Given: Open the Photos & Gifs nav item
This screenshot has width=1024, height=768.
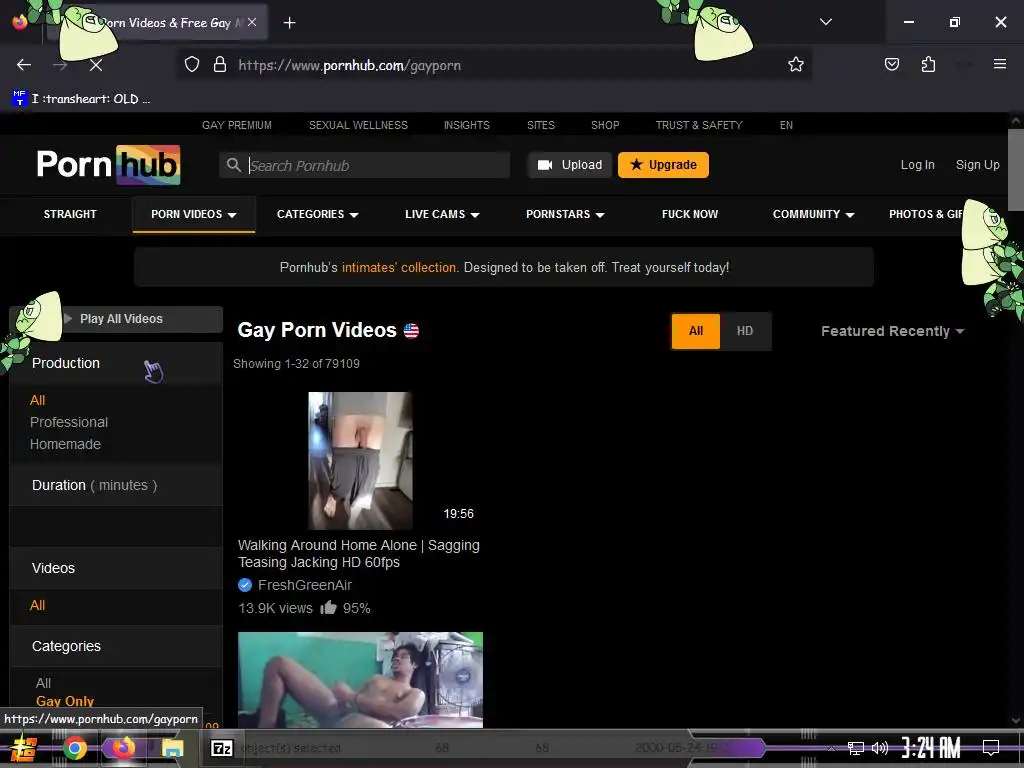Looking at the screenshot, I should [x=925, y=214].
